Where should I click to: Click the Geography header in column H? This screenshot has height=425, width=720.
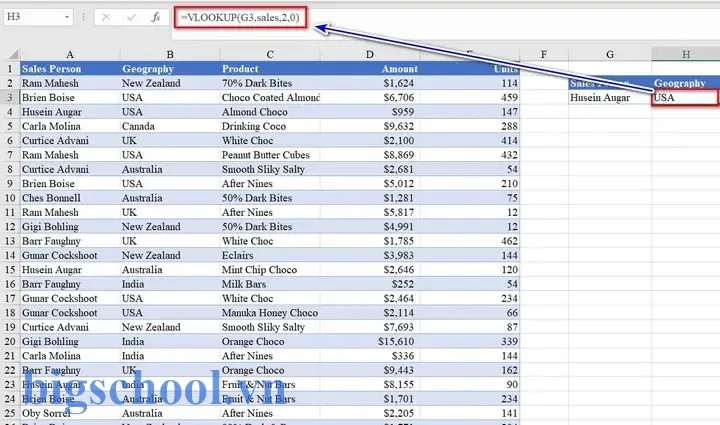[x=685, y=83]
